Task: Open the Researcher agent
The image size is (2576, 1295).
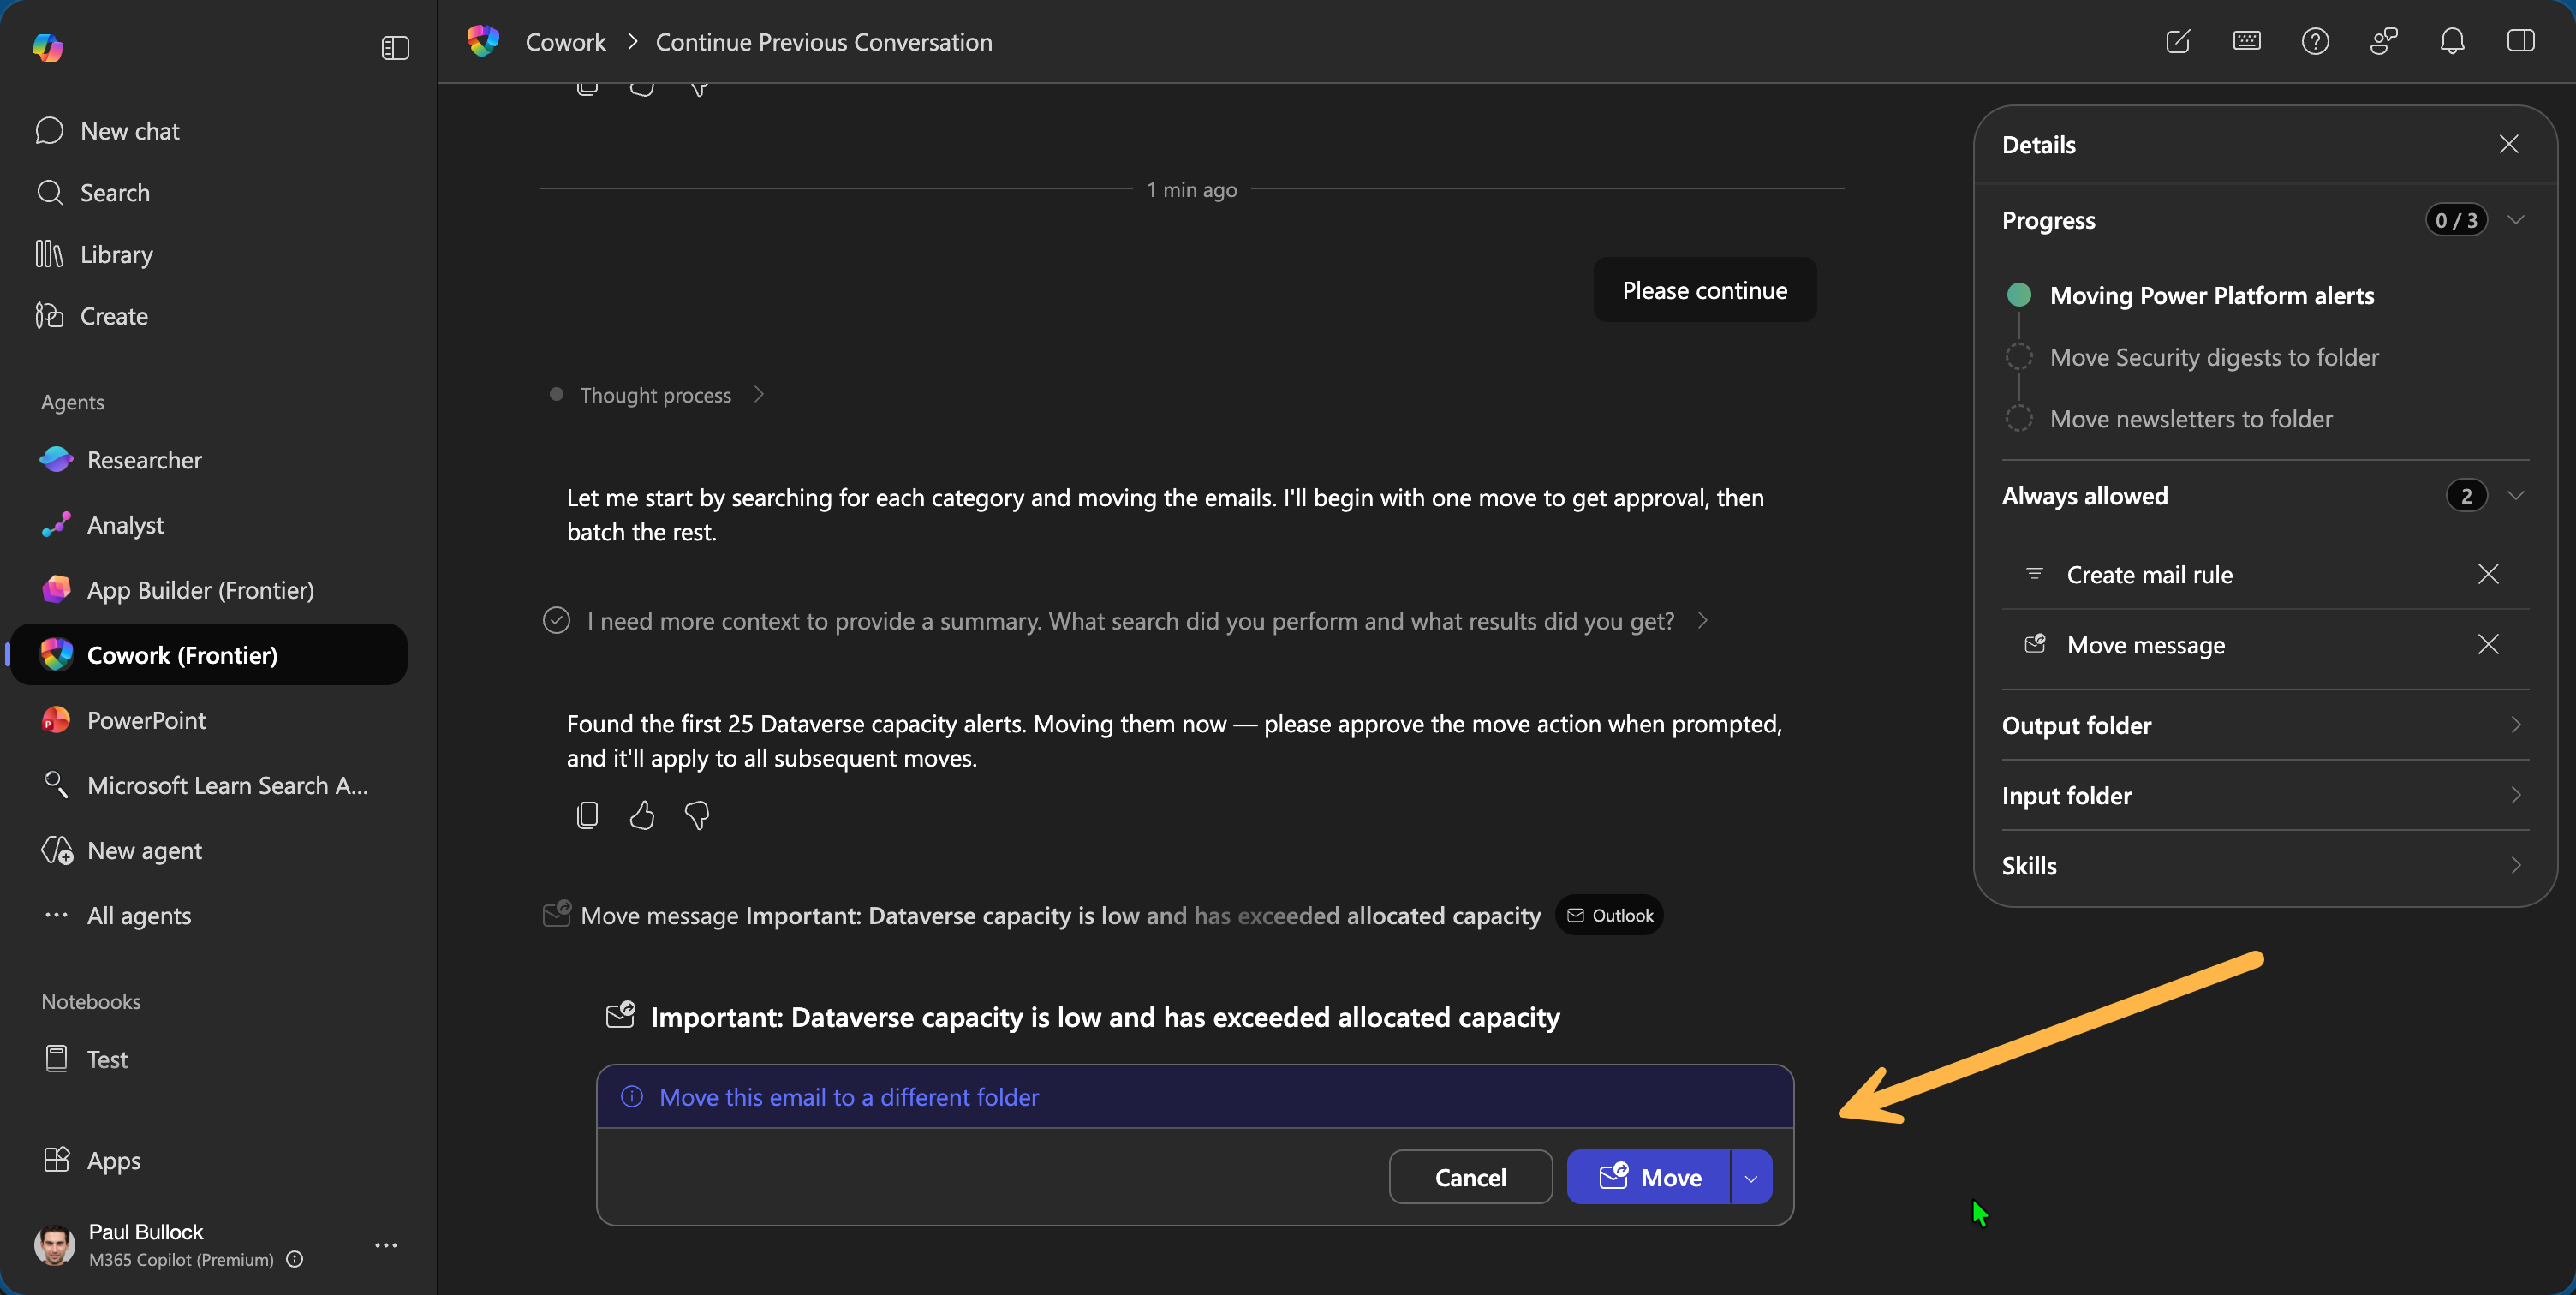Action: pyautogui.click(x=144, y=460)
